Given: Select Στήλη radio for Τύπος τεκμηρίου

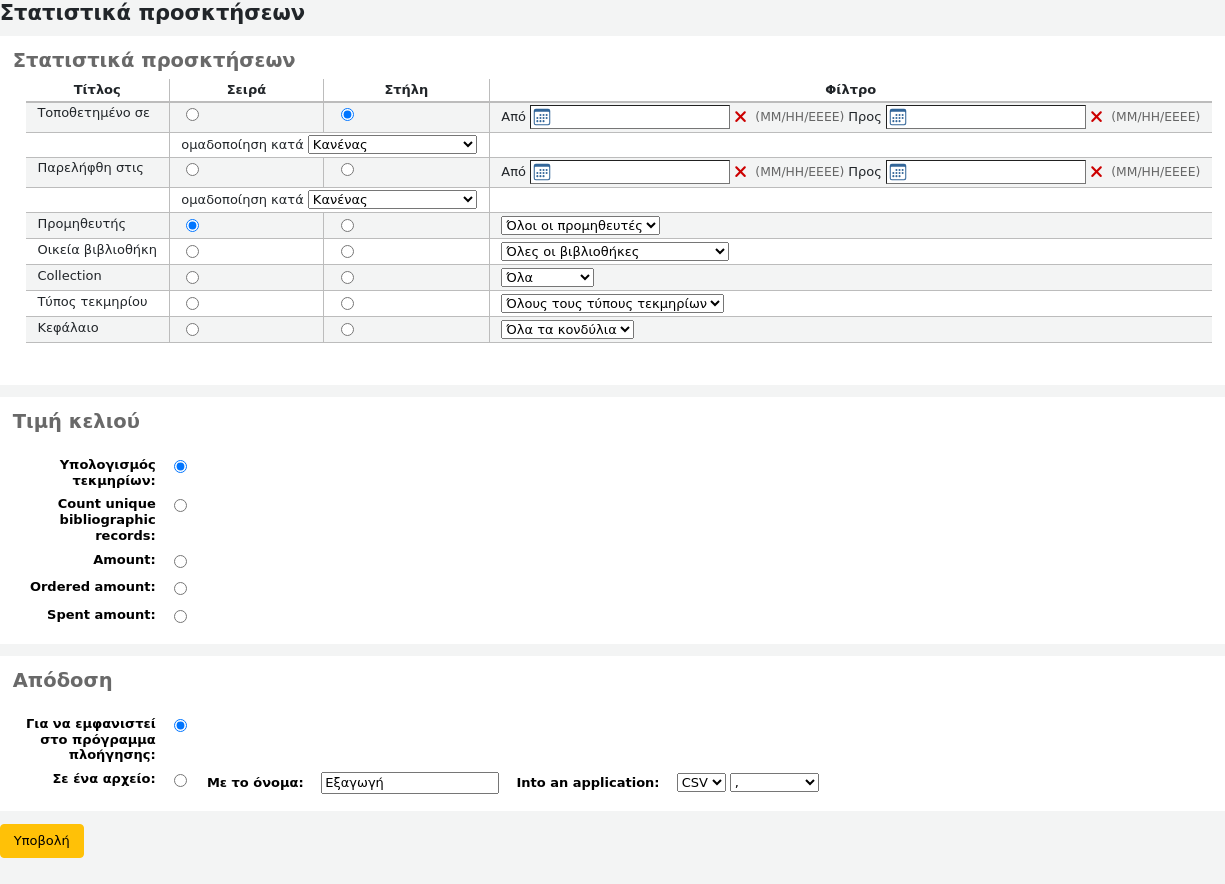Looking at the screenshot, I should (347, 303).
